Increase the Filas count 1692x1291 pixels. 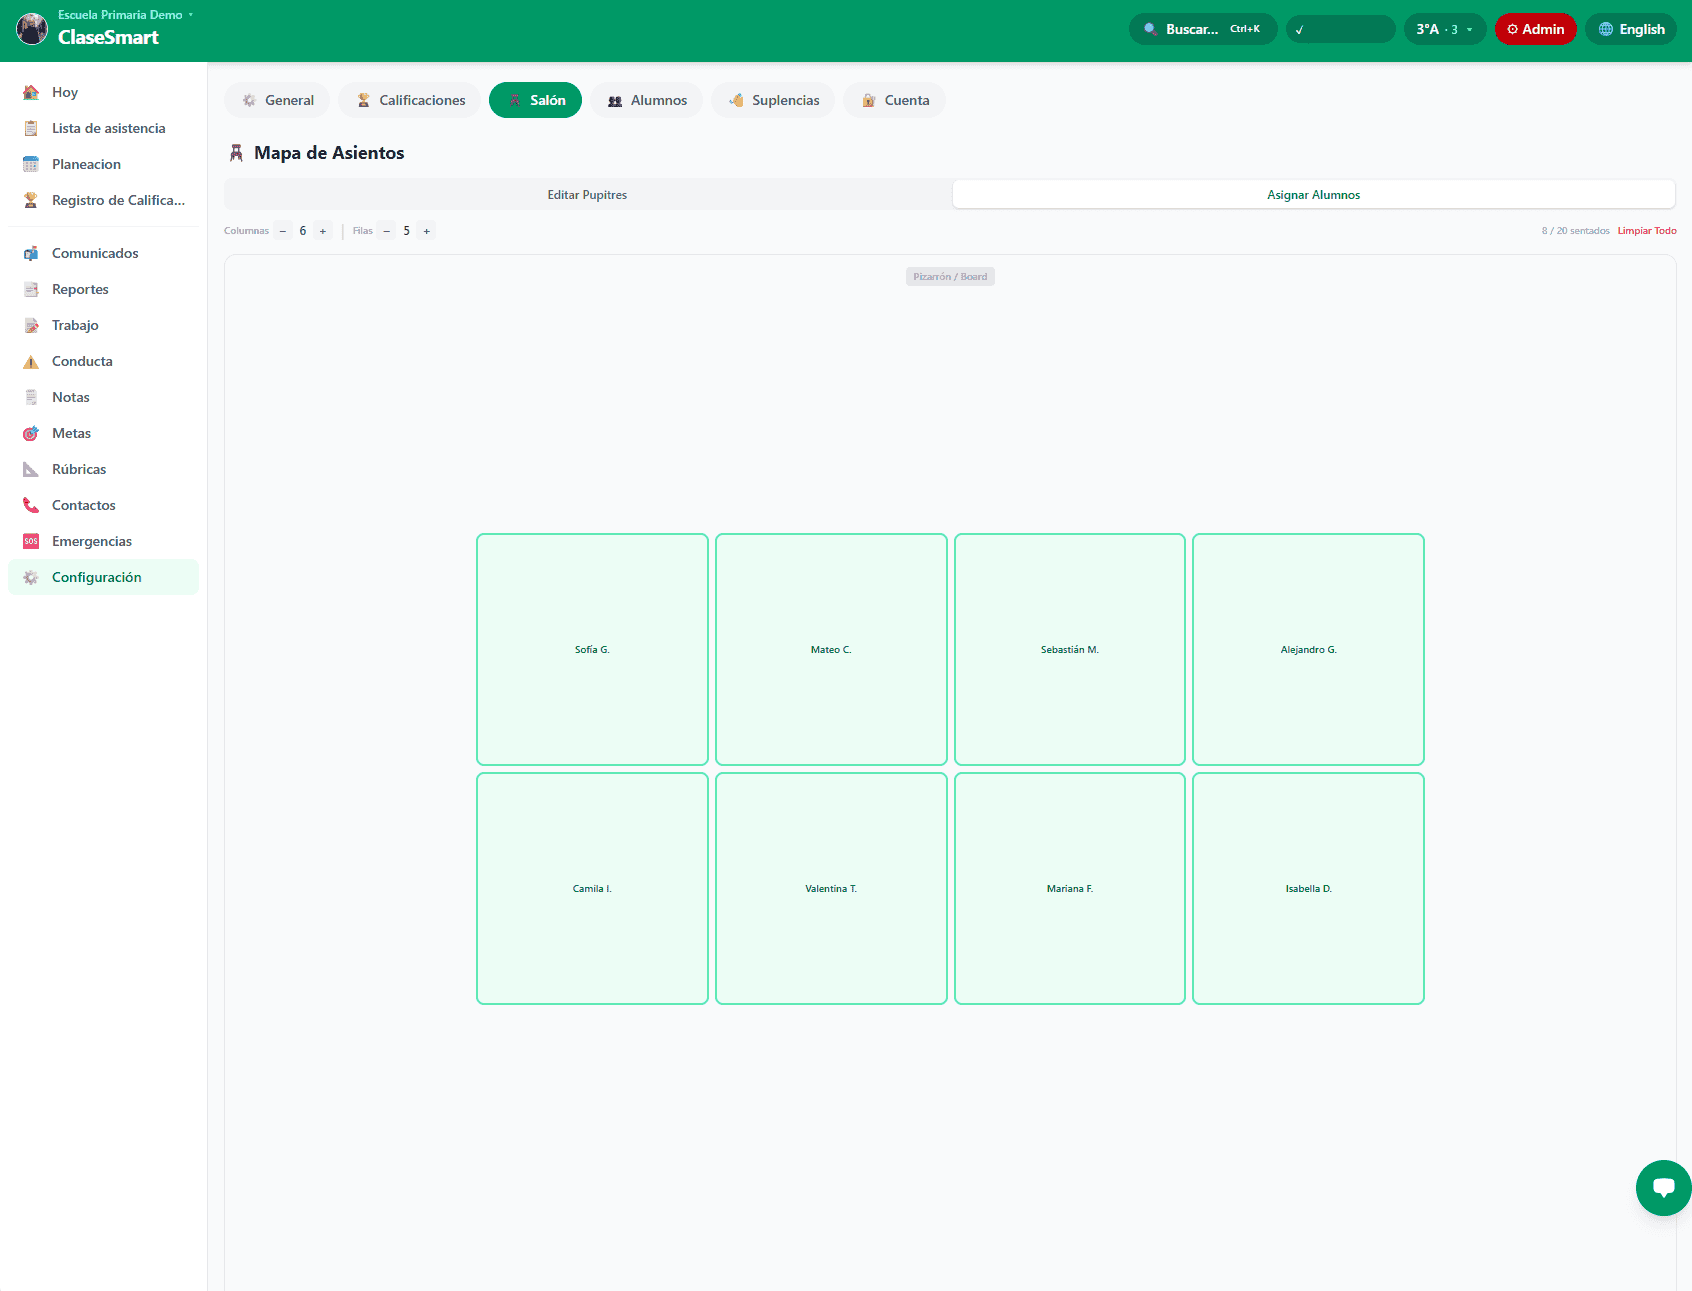[x=427, y=231]
